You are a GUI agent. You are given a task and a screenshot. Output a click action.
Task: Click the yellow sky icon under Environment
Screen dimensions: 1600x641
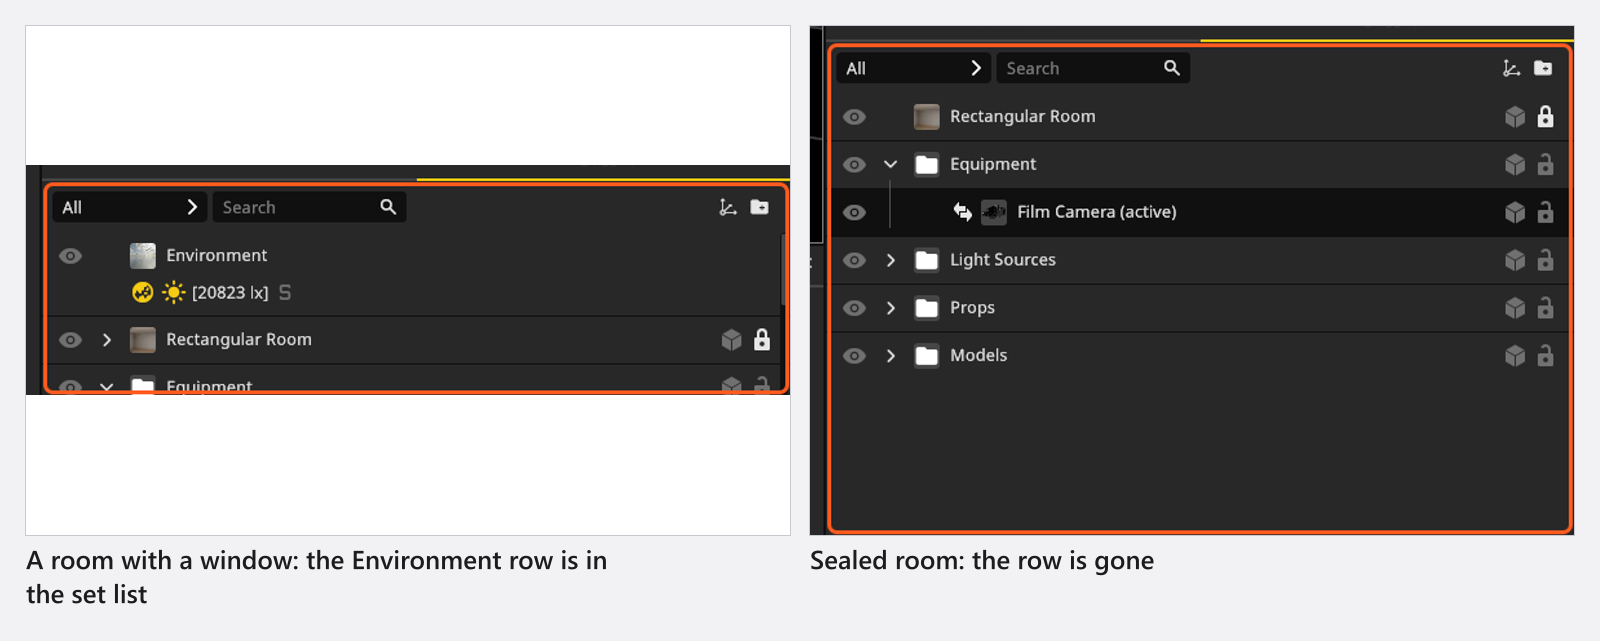[x=143, y=293]
